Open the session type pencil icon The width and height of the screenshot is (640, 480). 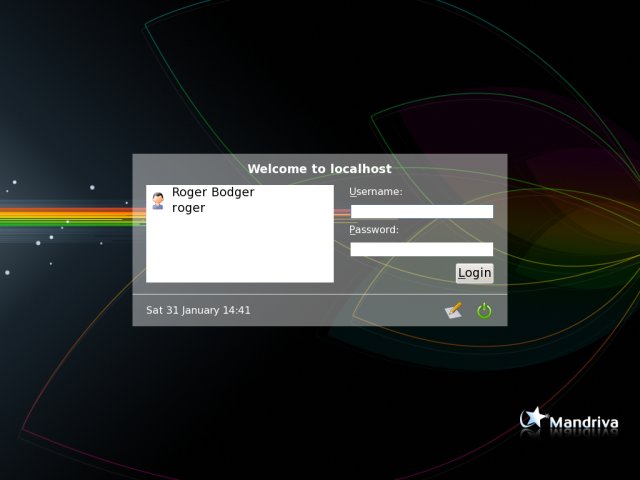click(x=453, y=310)
